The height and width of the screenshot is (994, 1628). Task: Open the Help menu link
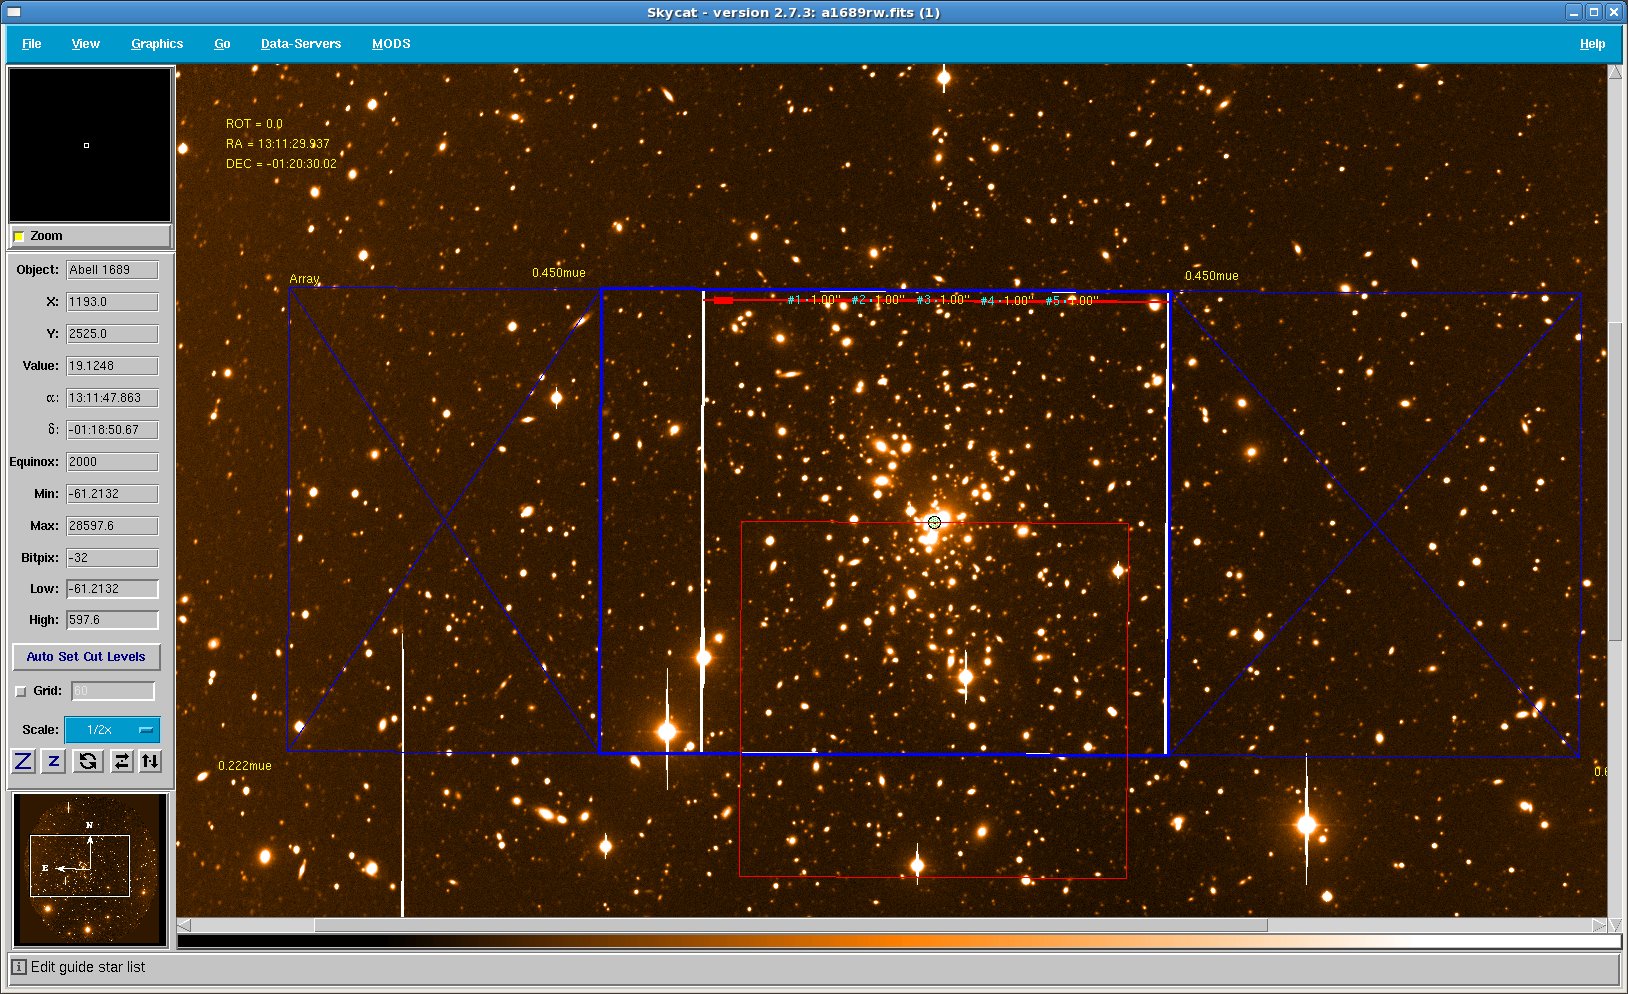pyautogui.click(x=1592, y=44)
